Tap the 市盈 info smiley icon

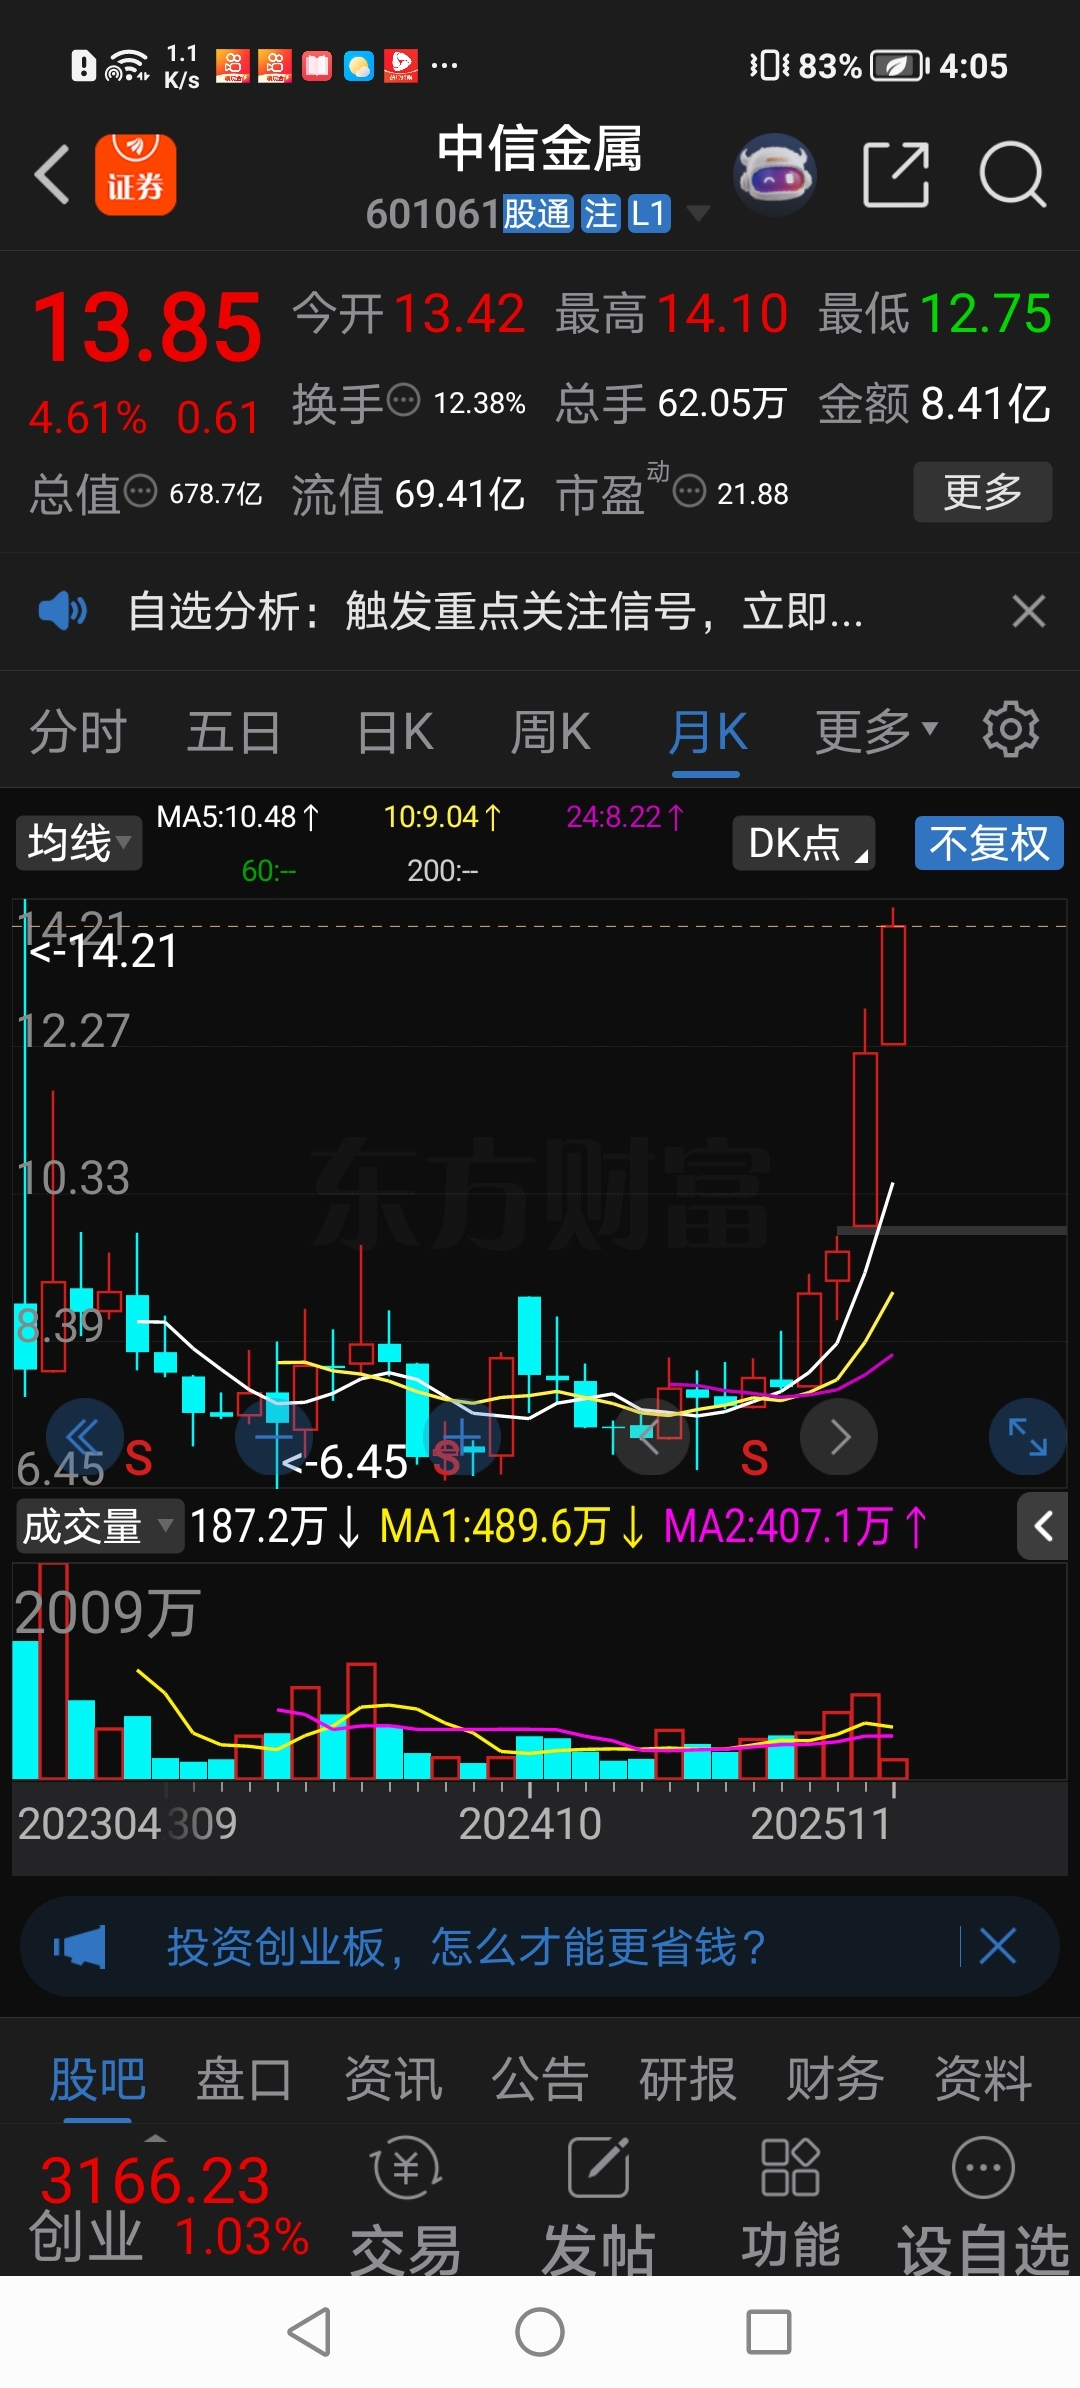point(690,491)
